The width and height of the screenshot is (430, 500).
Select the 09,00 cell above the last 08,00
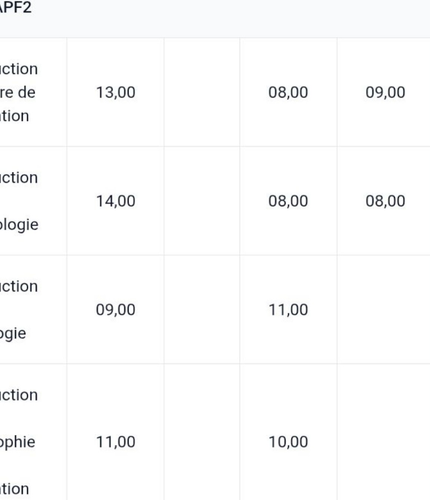click(x=384, y=92)
